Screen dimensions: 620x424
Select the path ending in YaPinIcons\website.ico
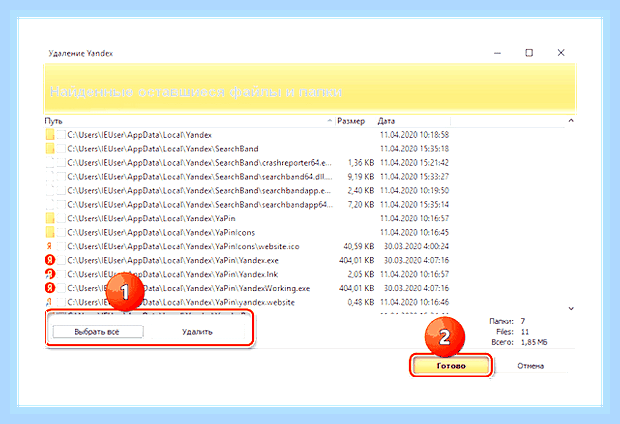coord(183,246)
